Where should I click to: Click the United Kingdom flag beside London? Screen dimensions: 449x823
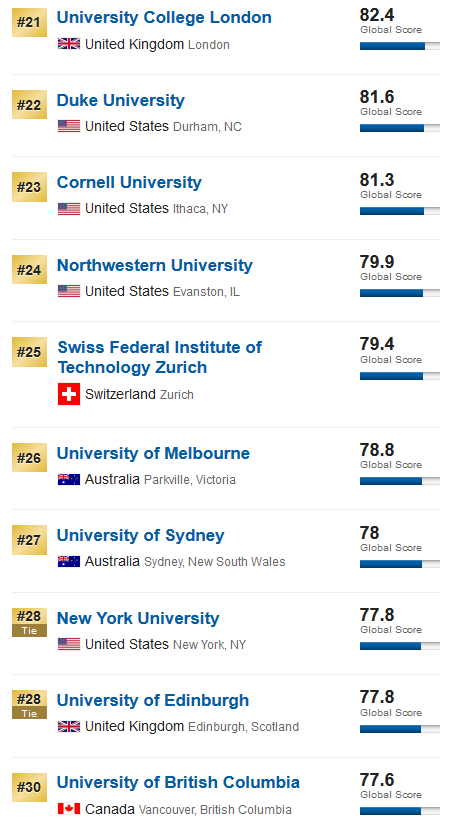[x=69, y=44]
